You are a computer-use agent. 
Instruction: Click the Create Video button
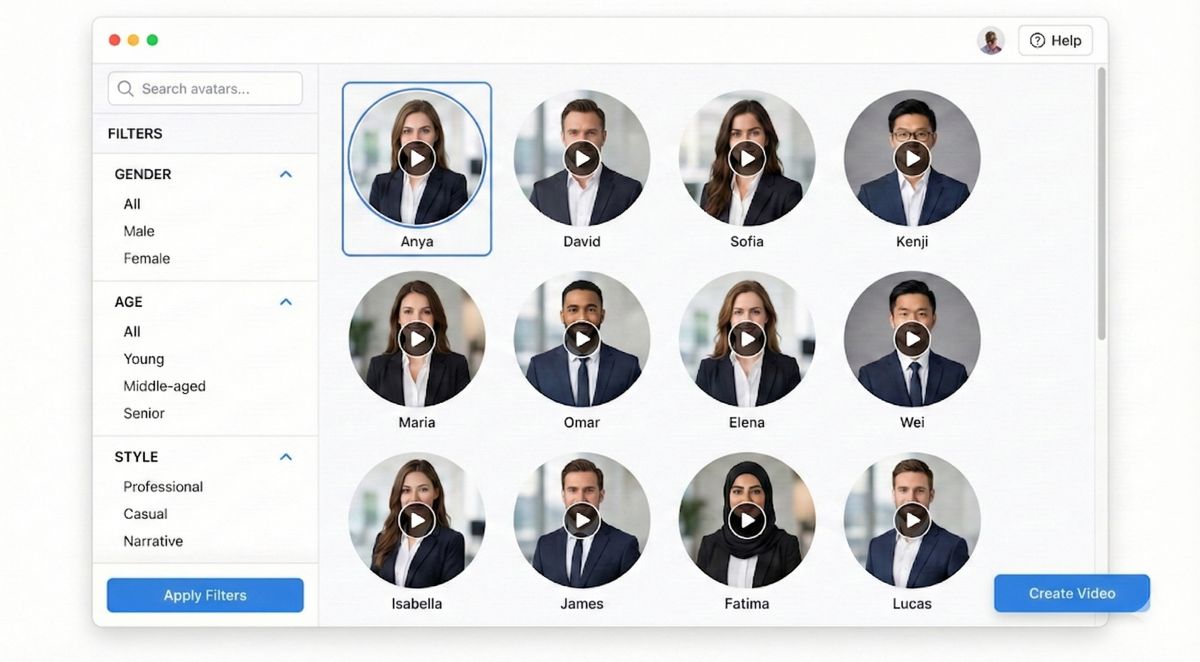click(1071, 593)
